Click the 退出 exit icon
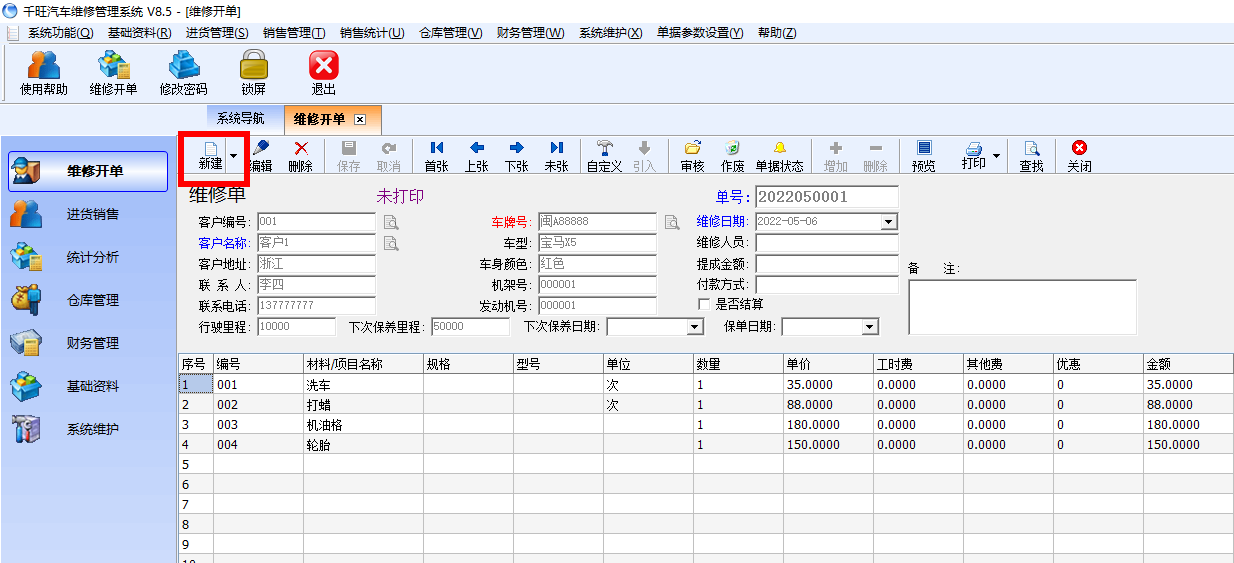 coord(323,73)
